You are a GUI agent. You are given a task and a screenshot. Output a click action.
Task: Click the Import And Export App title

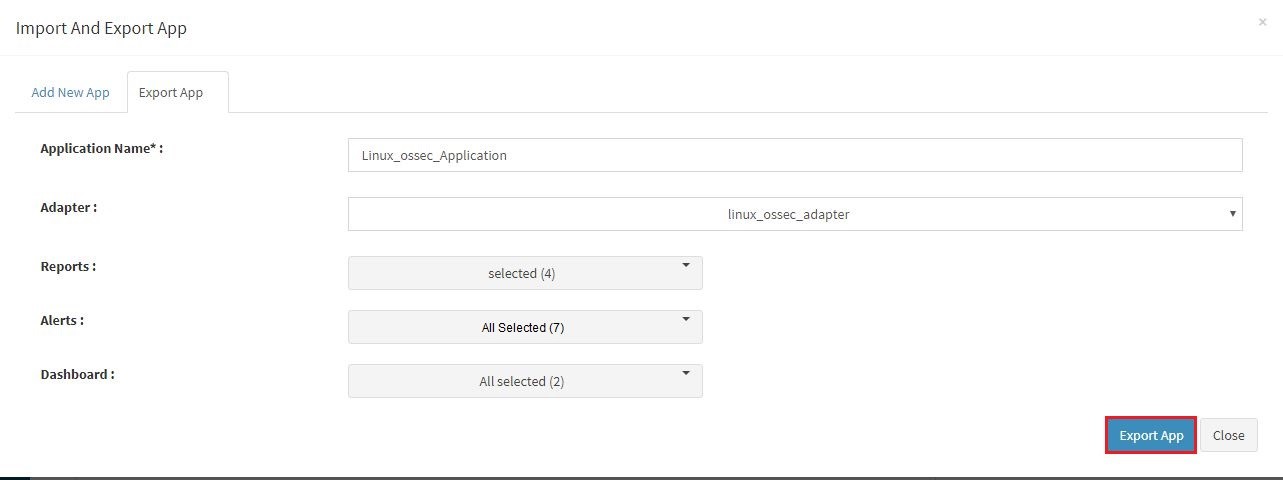[101, 28]
